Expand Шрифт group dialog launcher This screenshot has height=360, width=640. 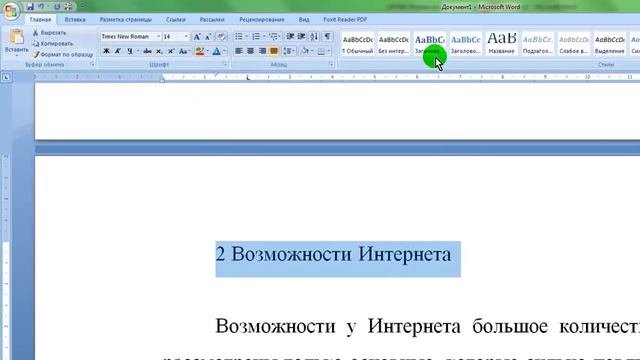[x=225, y=64]
